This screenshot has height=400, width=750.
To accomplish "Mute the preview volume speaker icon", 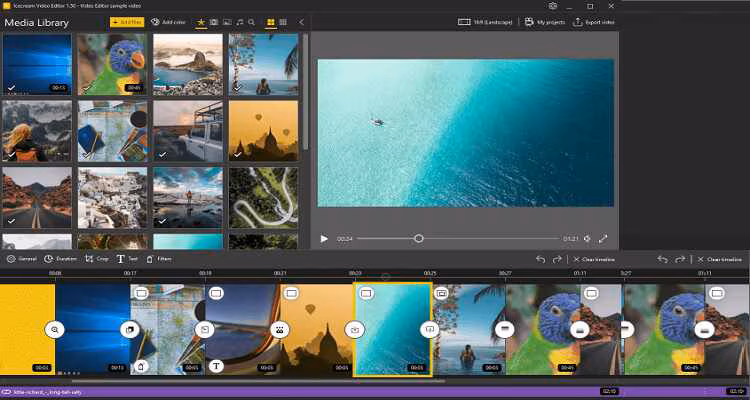I will [588, 238].
